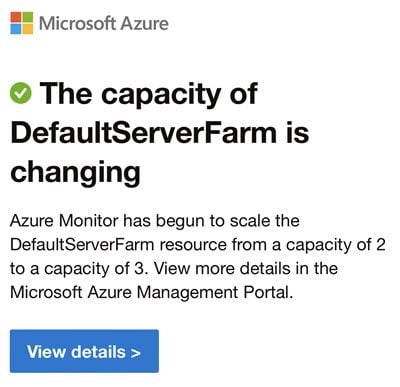The image size is (400, 387).
Task: Click the blue square of Microsoft logo
Action: click(16, 29)
